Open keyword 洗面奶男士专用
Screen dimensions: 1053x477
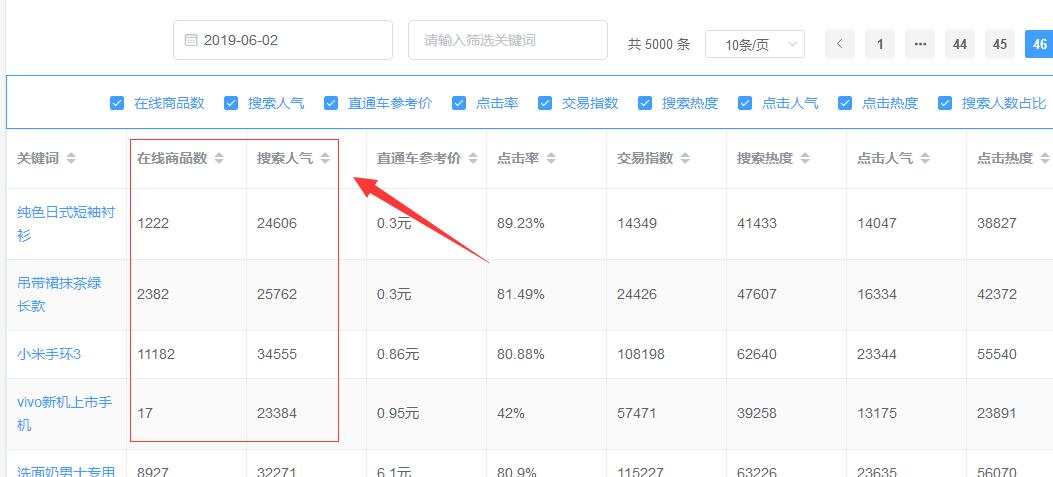[x=66, y=472]
